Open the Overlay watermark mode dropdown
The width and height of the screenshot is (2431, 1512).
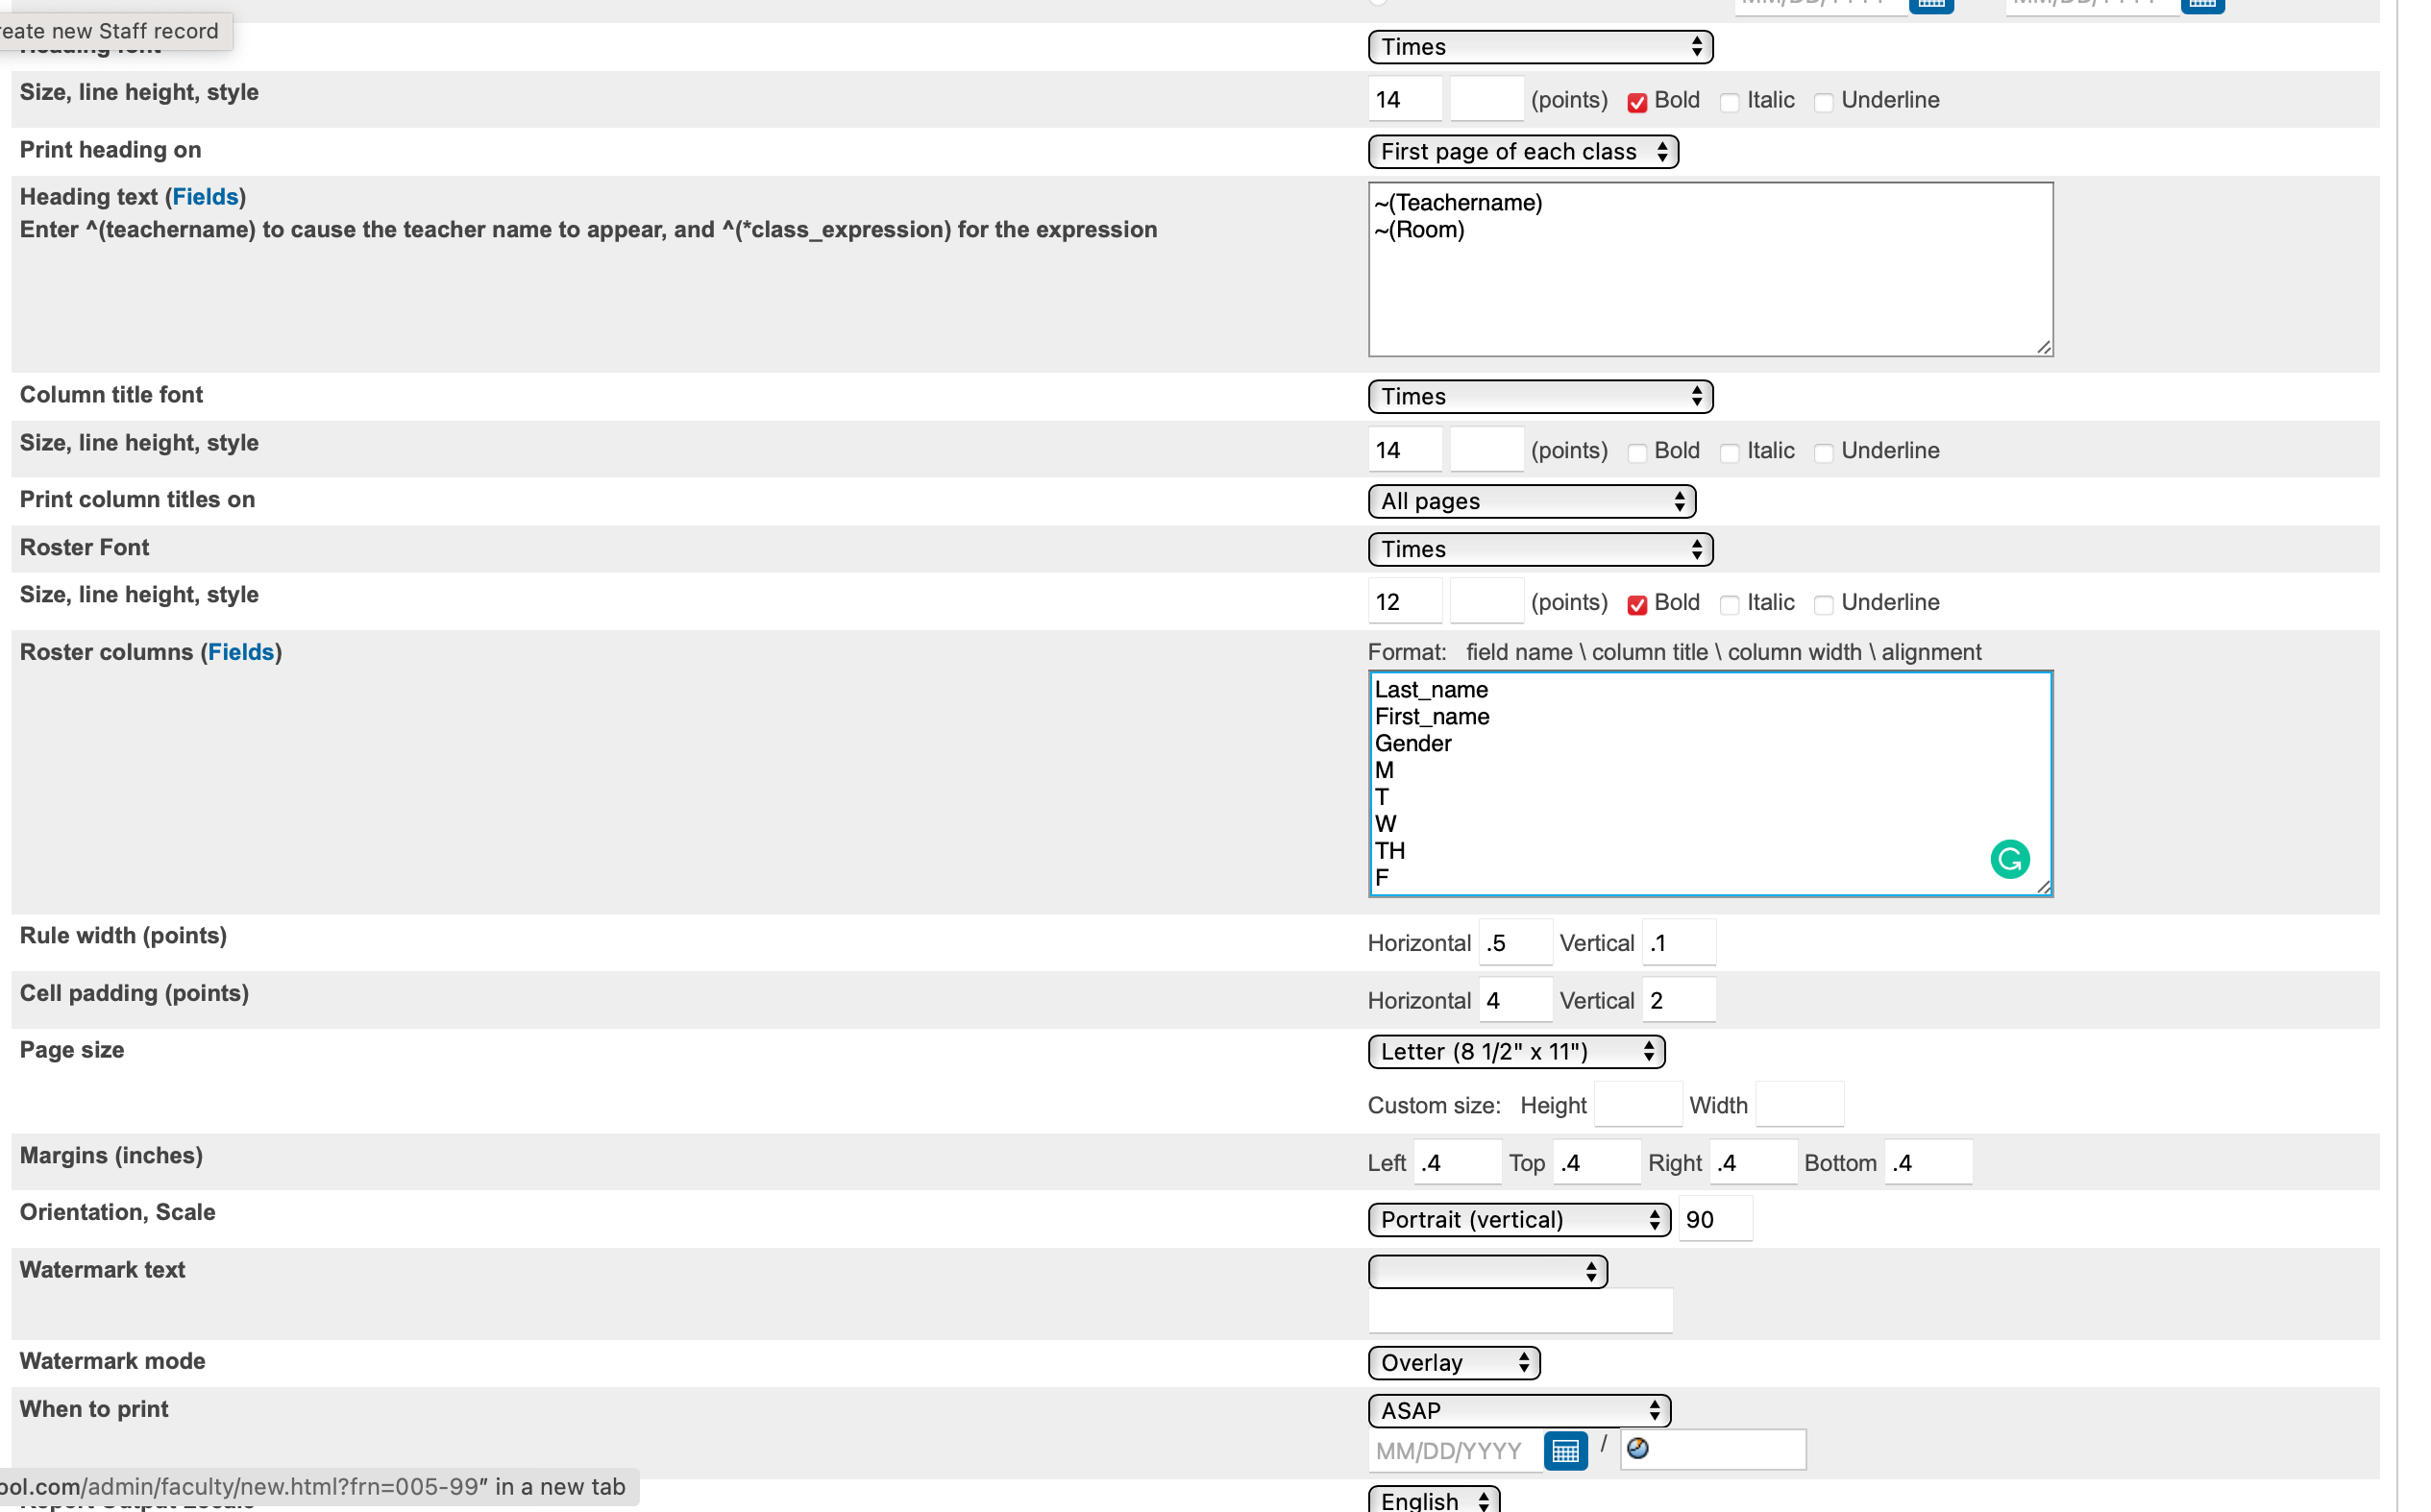click(x=1453, y=1362)
